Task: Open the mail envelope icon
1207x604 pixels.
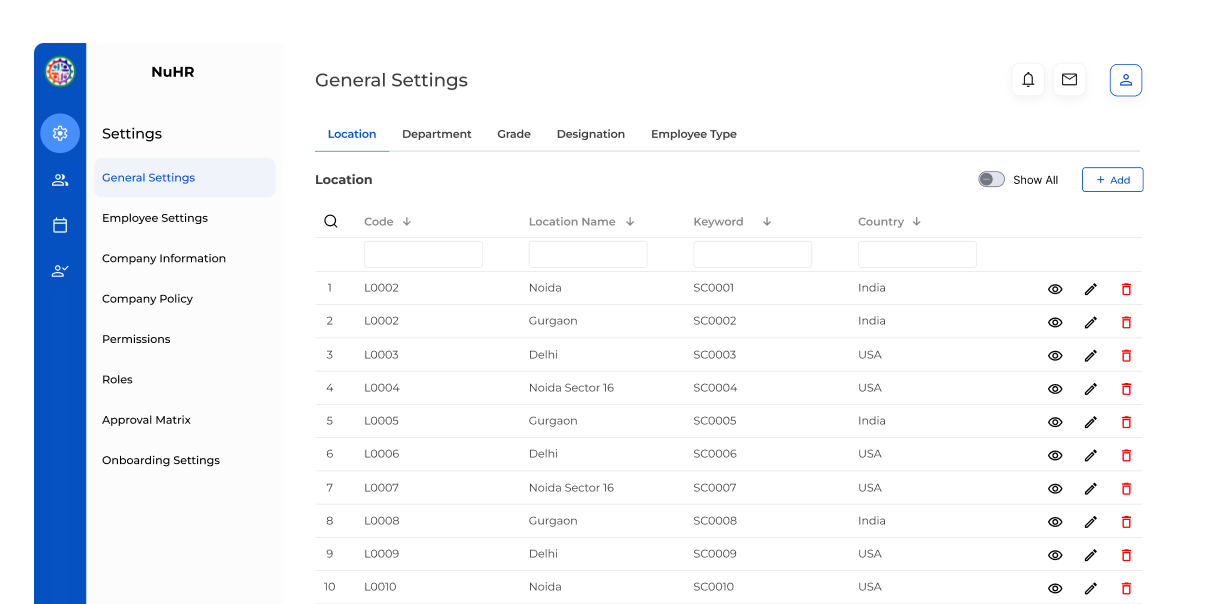Action: pyautogui.click(x=1069, y=80)
